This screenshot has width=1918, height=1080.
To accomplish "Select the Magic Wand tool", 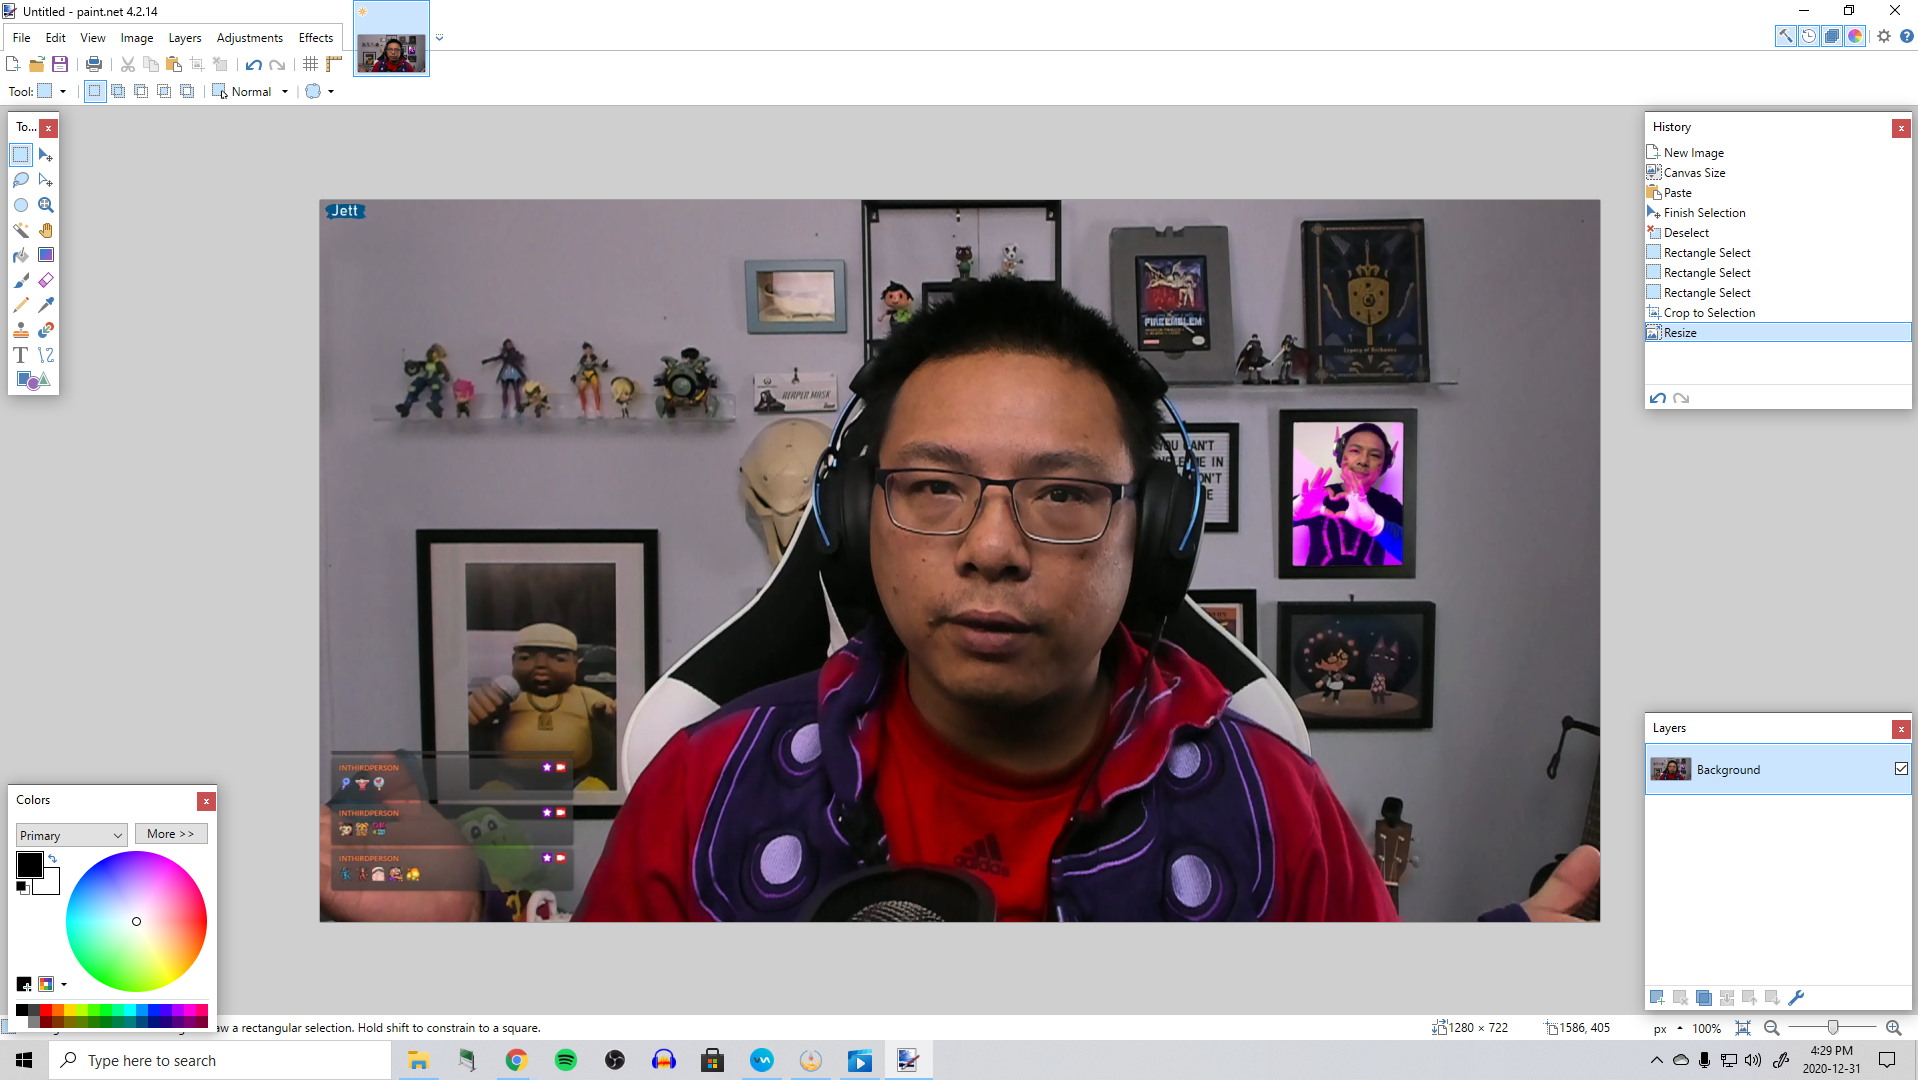I will click(x=21, y=230).
